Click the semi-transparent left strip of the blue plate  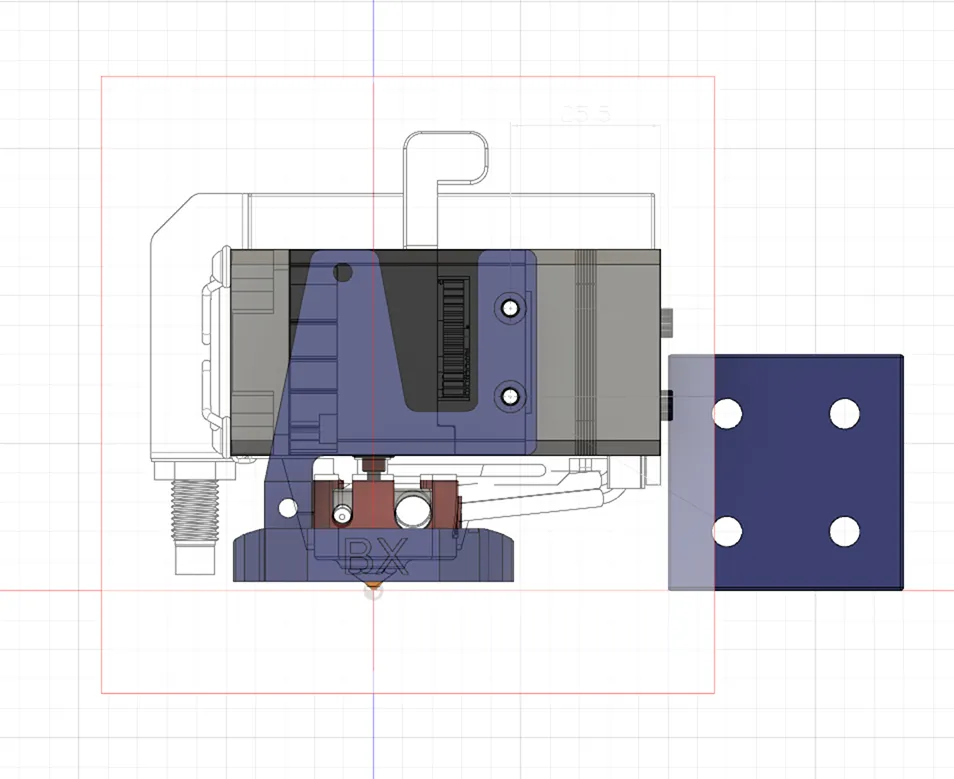(x=690, y=470)
